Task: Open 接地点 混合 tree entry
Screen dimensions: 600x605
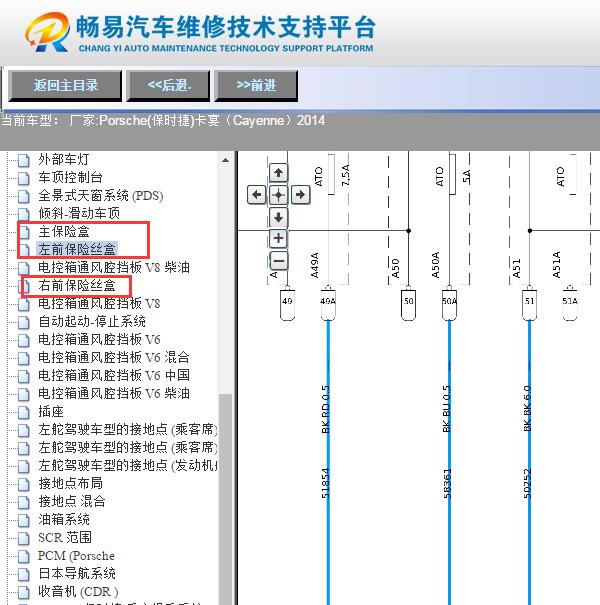Action: coord(72,501)
